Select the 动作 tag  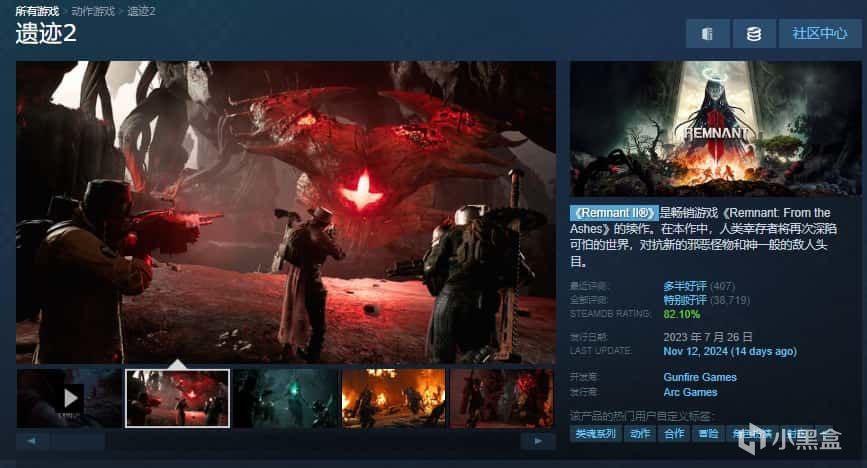tap(640, 434)
